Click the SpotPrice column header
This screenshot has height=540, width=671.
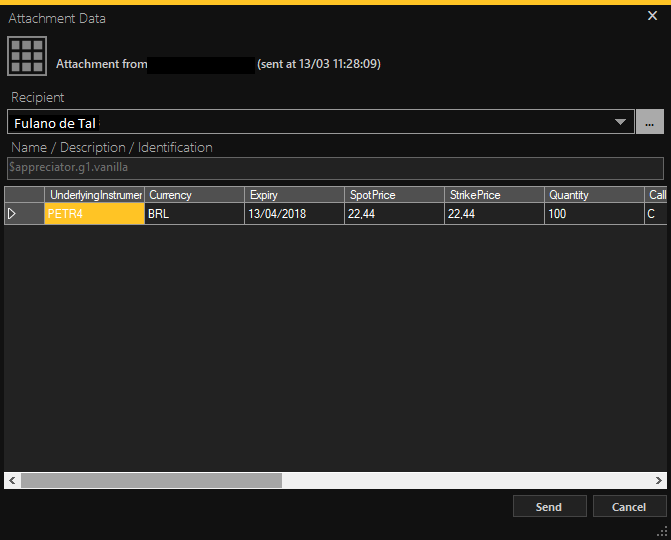[394, 195]
